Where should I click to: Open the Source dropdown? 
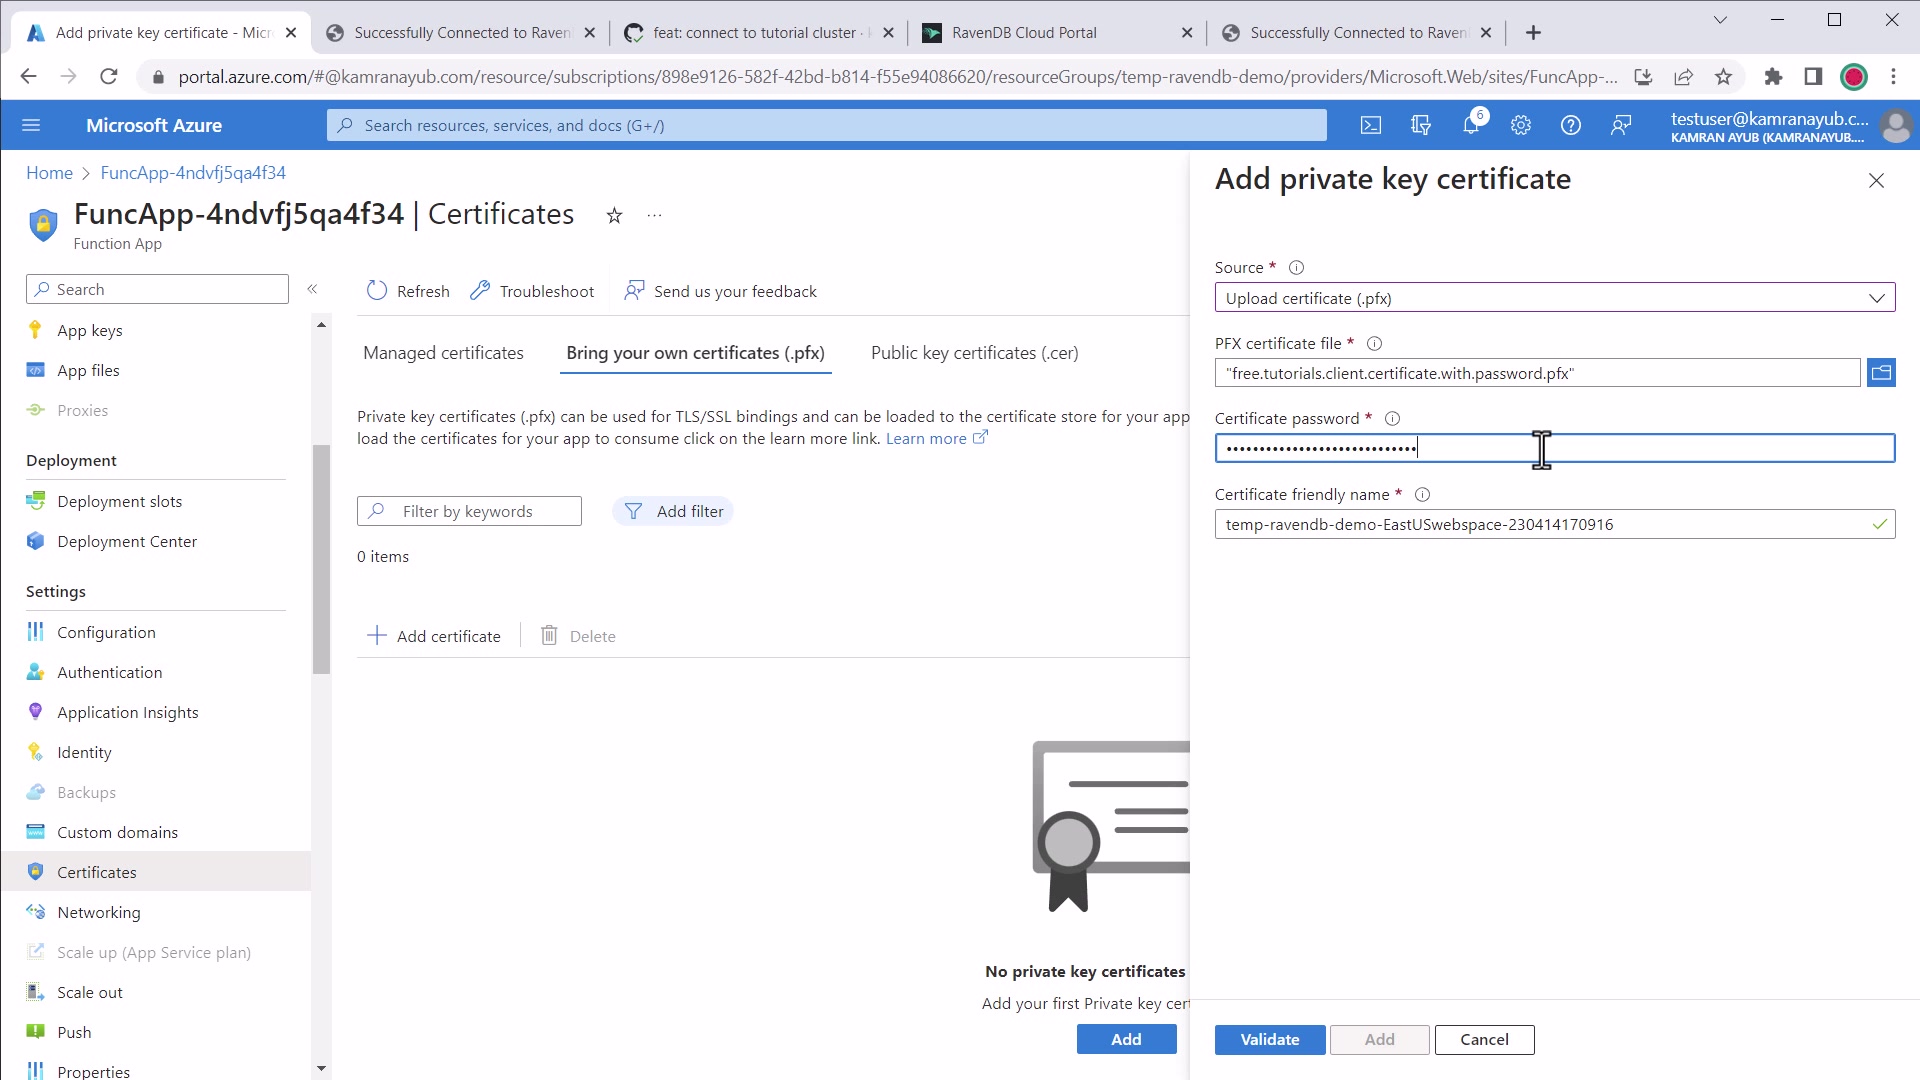tap(1555, 298)
